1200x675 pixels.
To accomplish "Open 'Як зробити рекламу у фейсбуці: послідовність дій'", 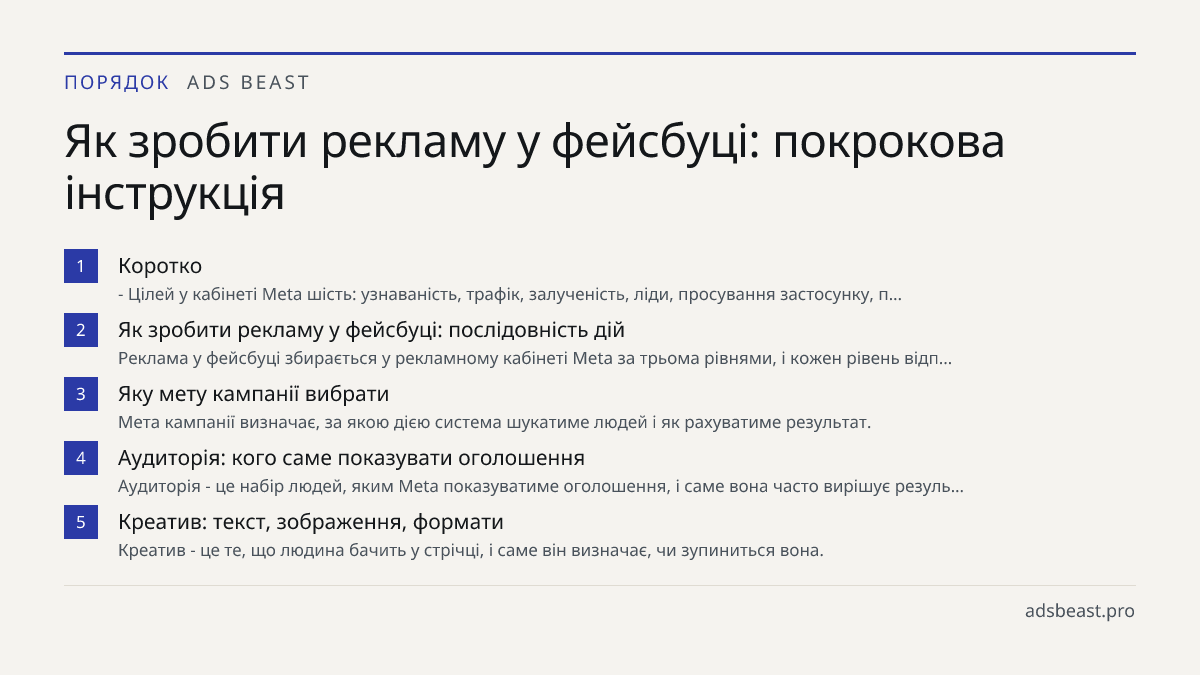I will coord(371,330).
